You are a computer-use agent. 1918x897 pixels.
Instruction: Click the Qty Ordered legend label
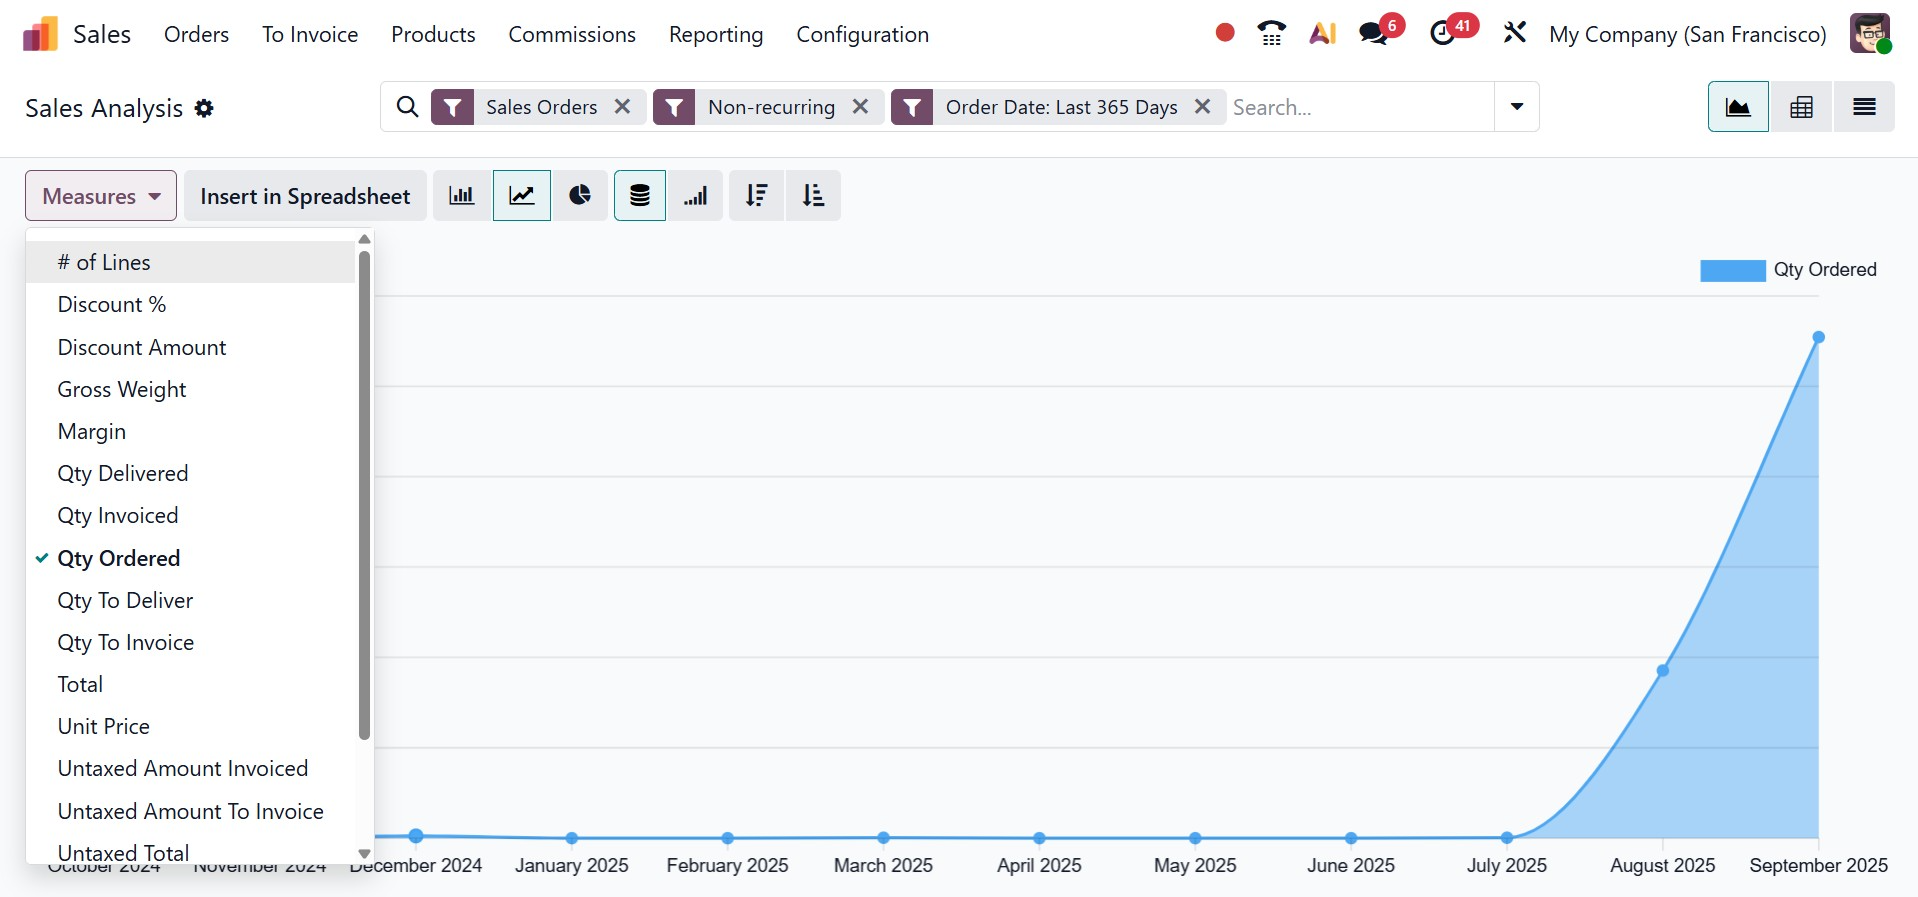[x=1825, y=270]
